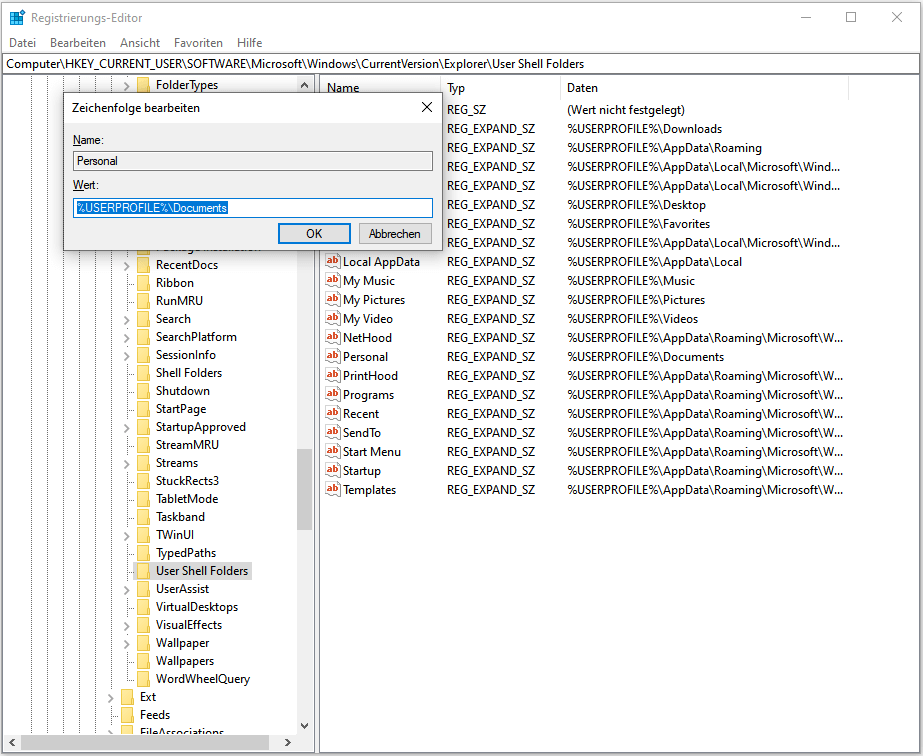Screen dimensions: 923x756
Task: Select the string value icon for NetHood
Action: [x=333, y=338]
